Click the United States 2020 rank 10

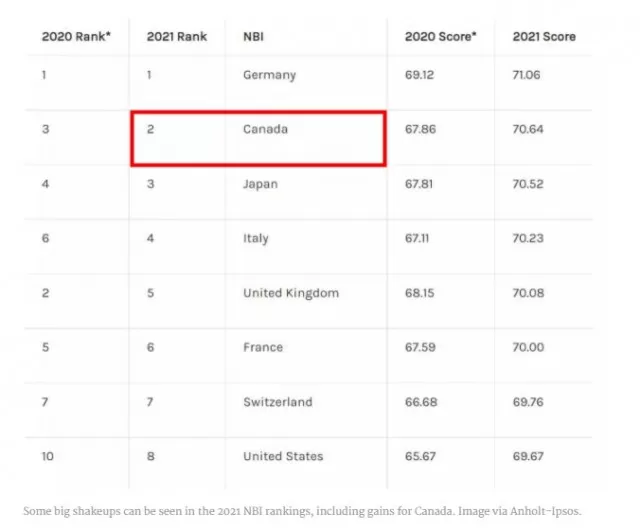click(x=48, y=457)
